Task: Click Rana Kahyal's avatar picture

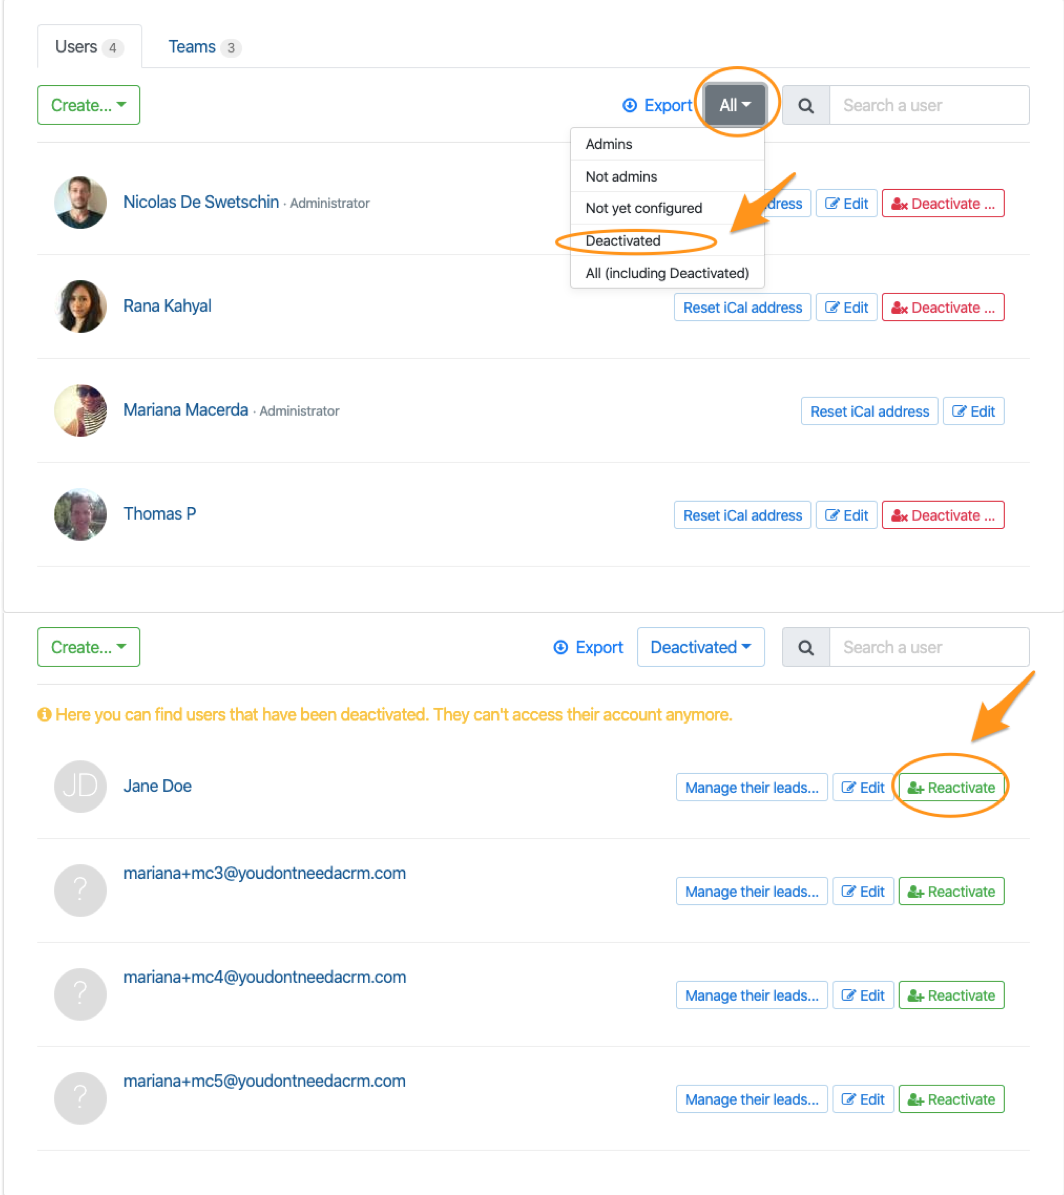Action: (80, 307)
